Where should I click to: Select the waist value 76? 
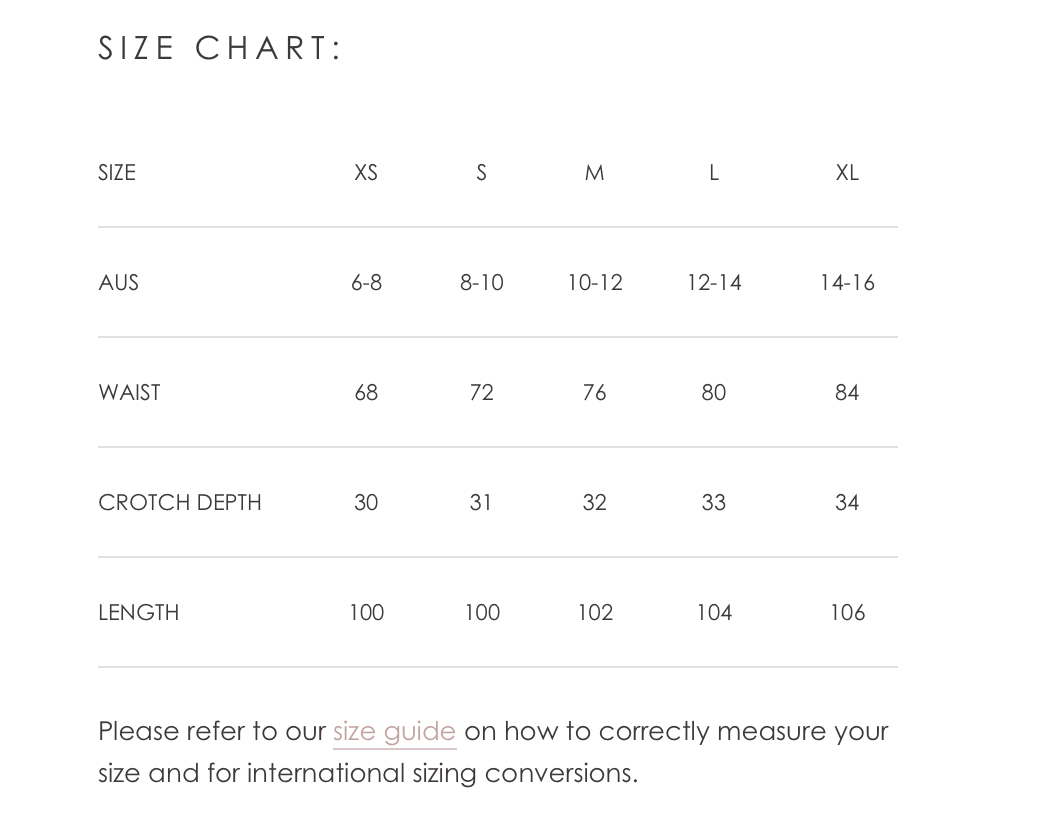(594, 393)
